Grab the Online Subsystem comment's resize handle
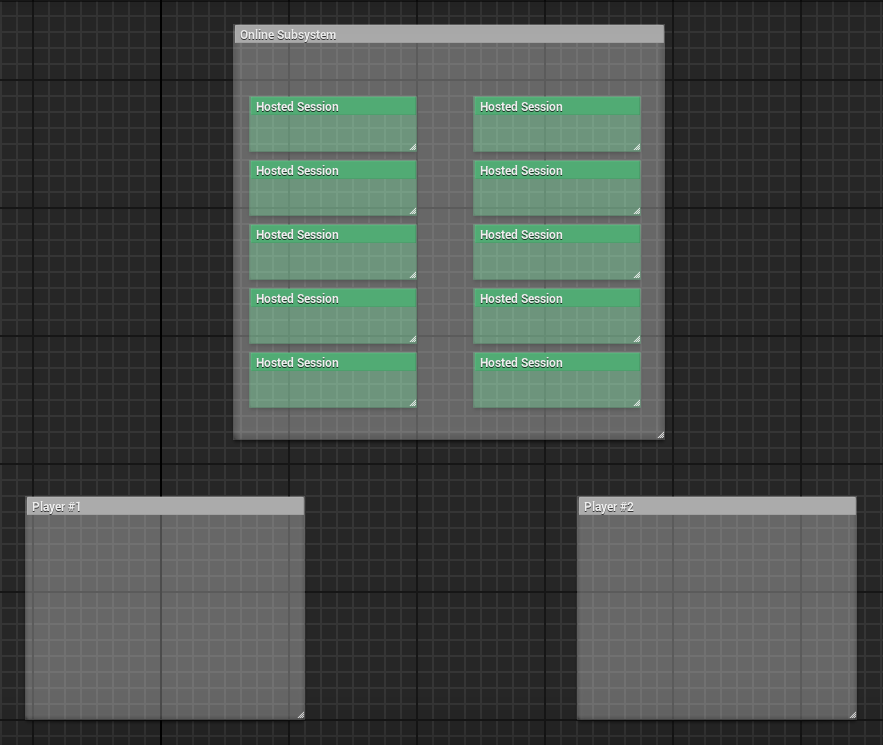 pos(661,435)
